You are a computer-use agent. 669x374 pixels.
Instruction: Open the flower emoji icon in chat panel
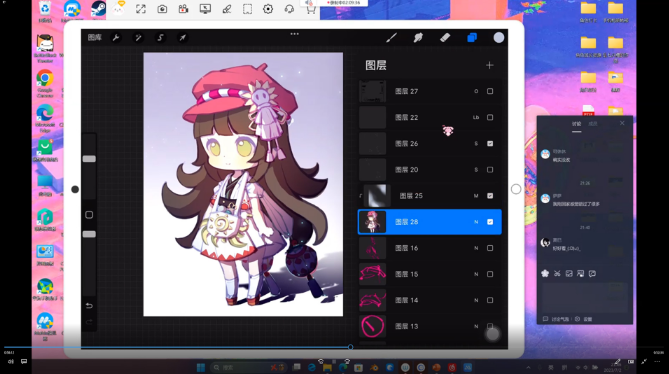click(x=545, y=274)
